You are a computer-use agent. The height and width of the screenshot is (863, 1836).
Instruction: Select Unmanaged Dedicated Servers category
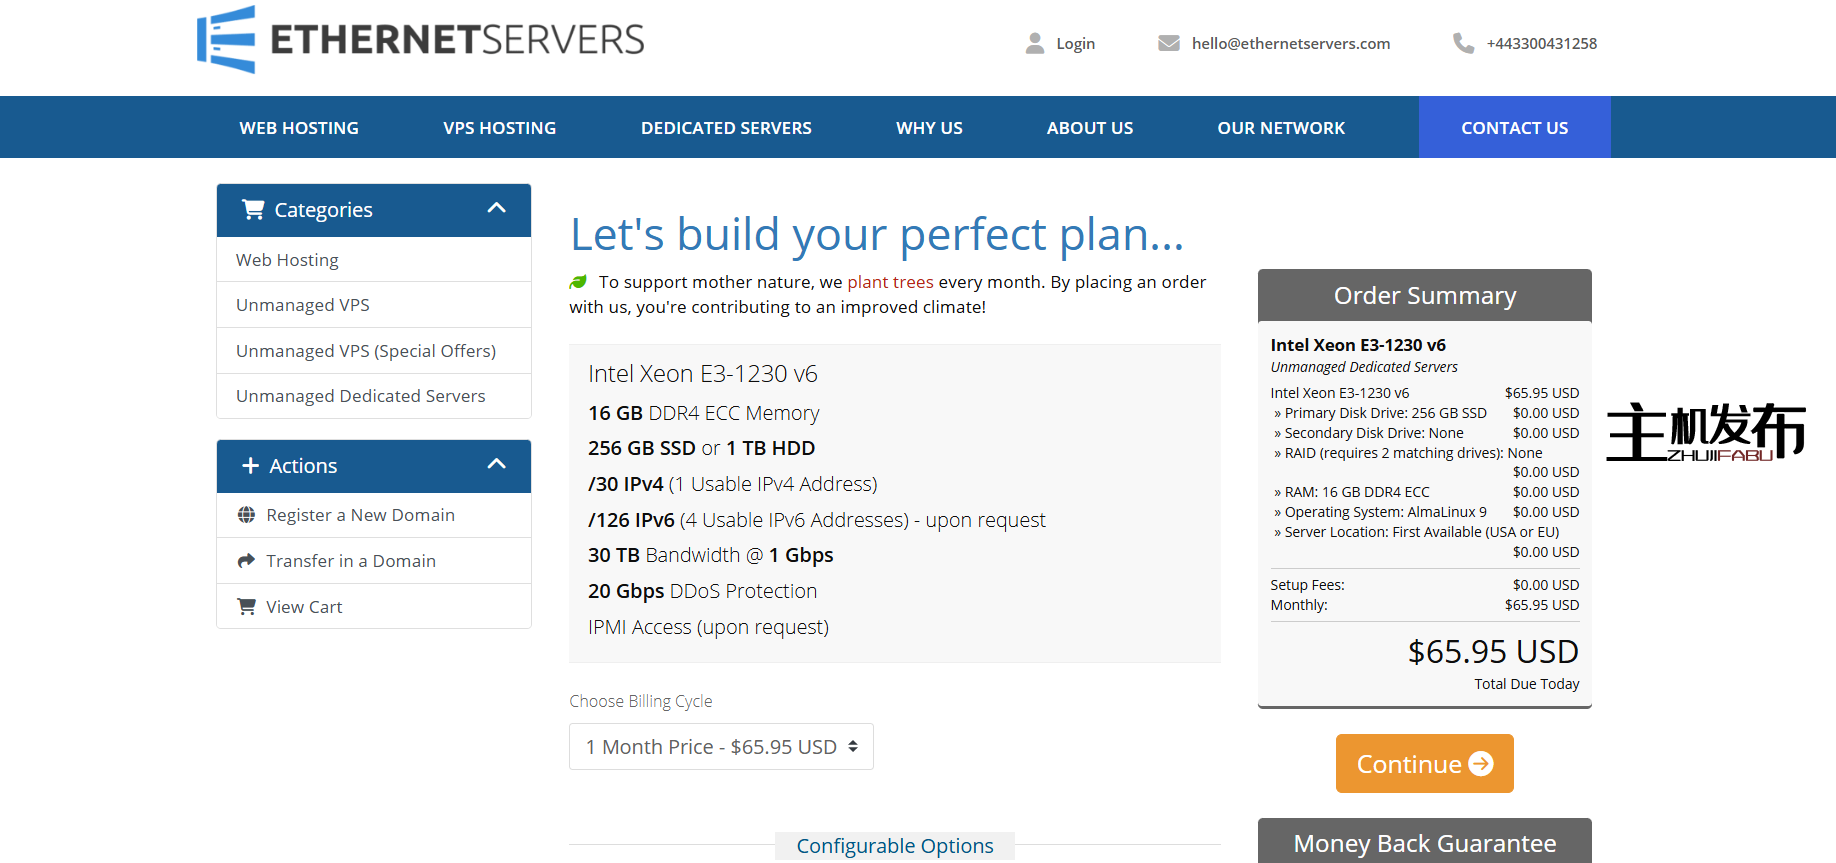360,396
